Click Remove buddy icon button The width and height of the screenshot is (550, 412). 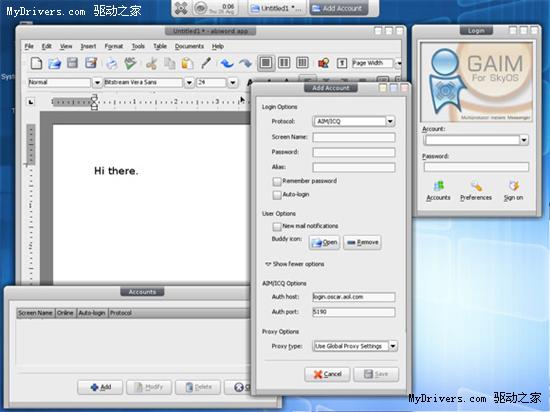tap(362, 242)
